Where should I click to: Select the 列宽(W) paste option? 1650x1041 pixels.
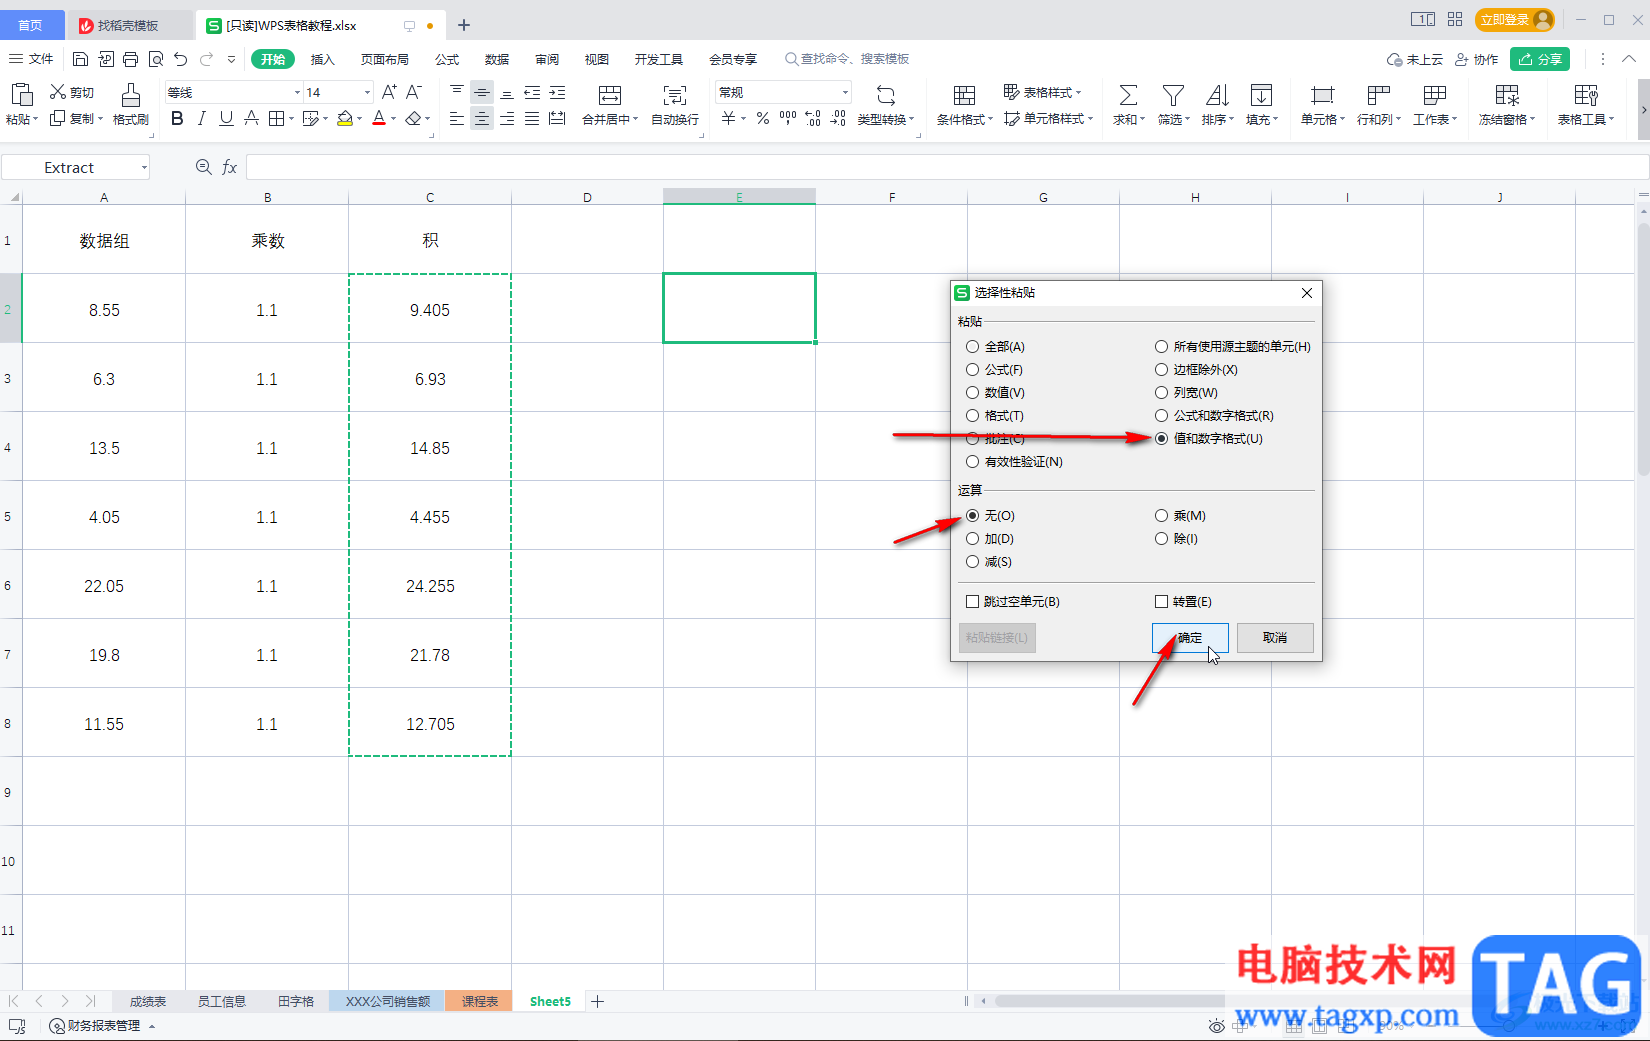pos(1186,393)
